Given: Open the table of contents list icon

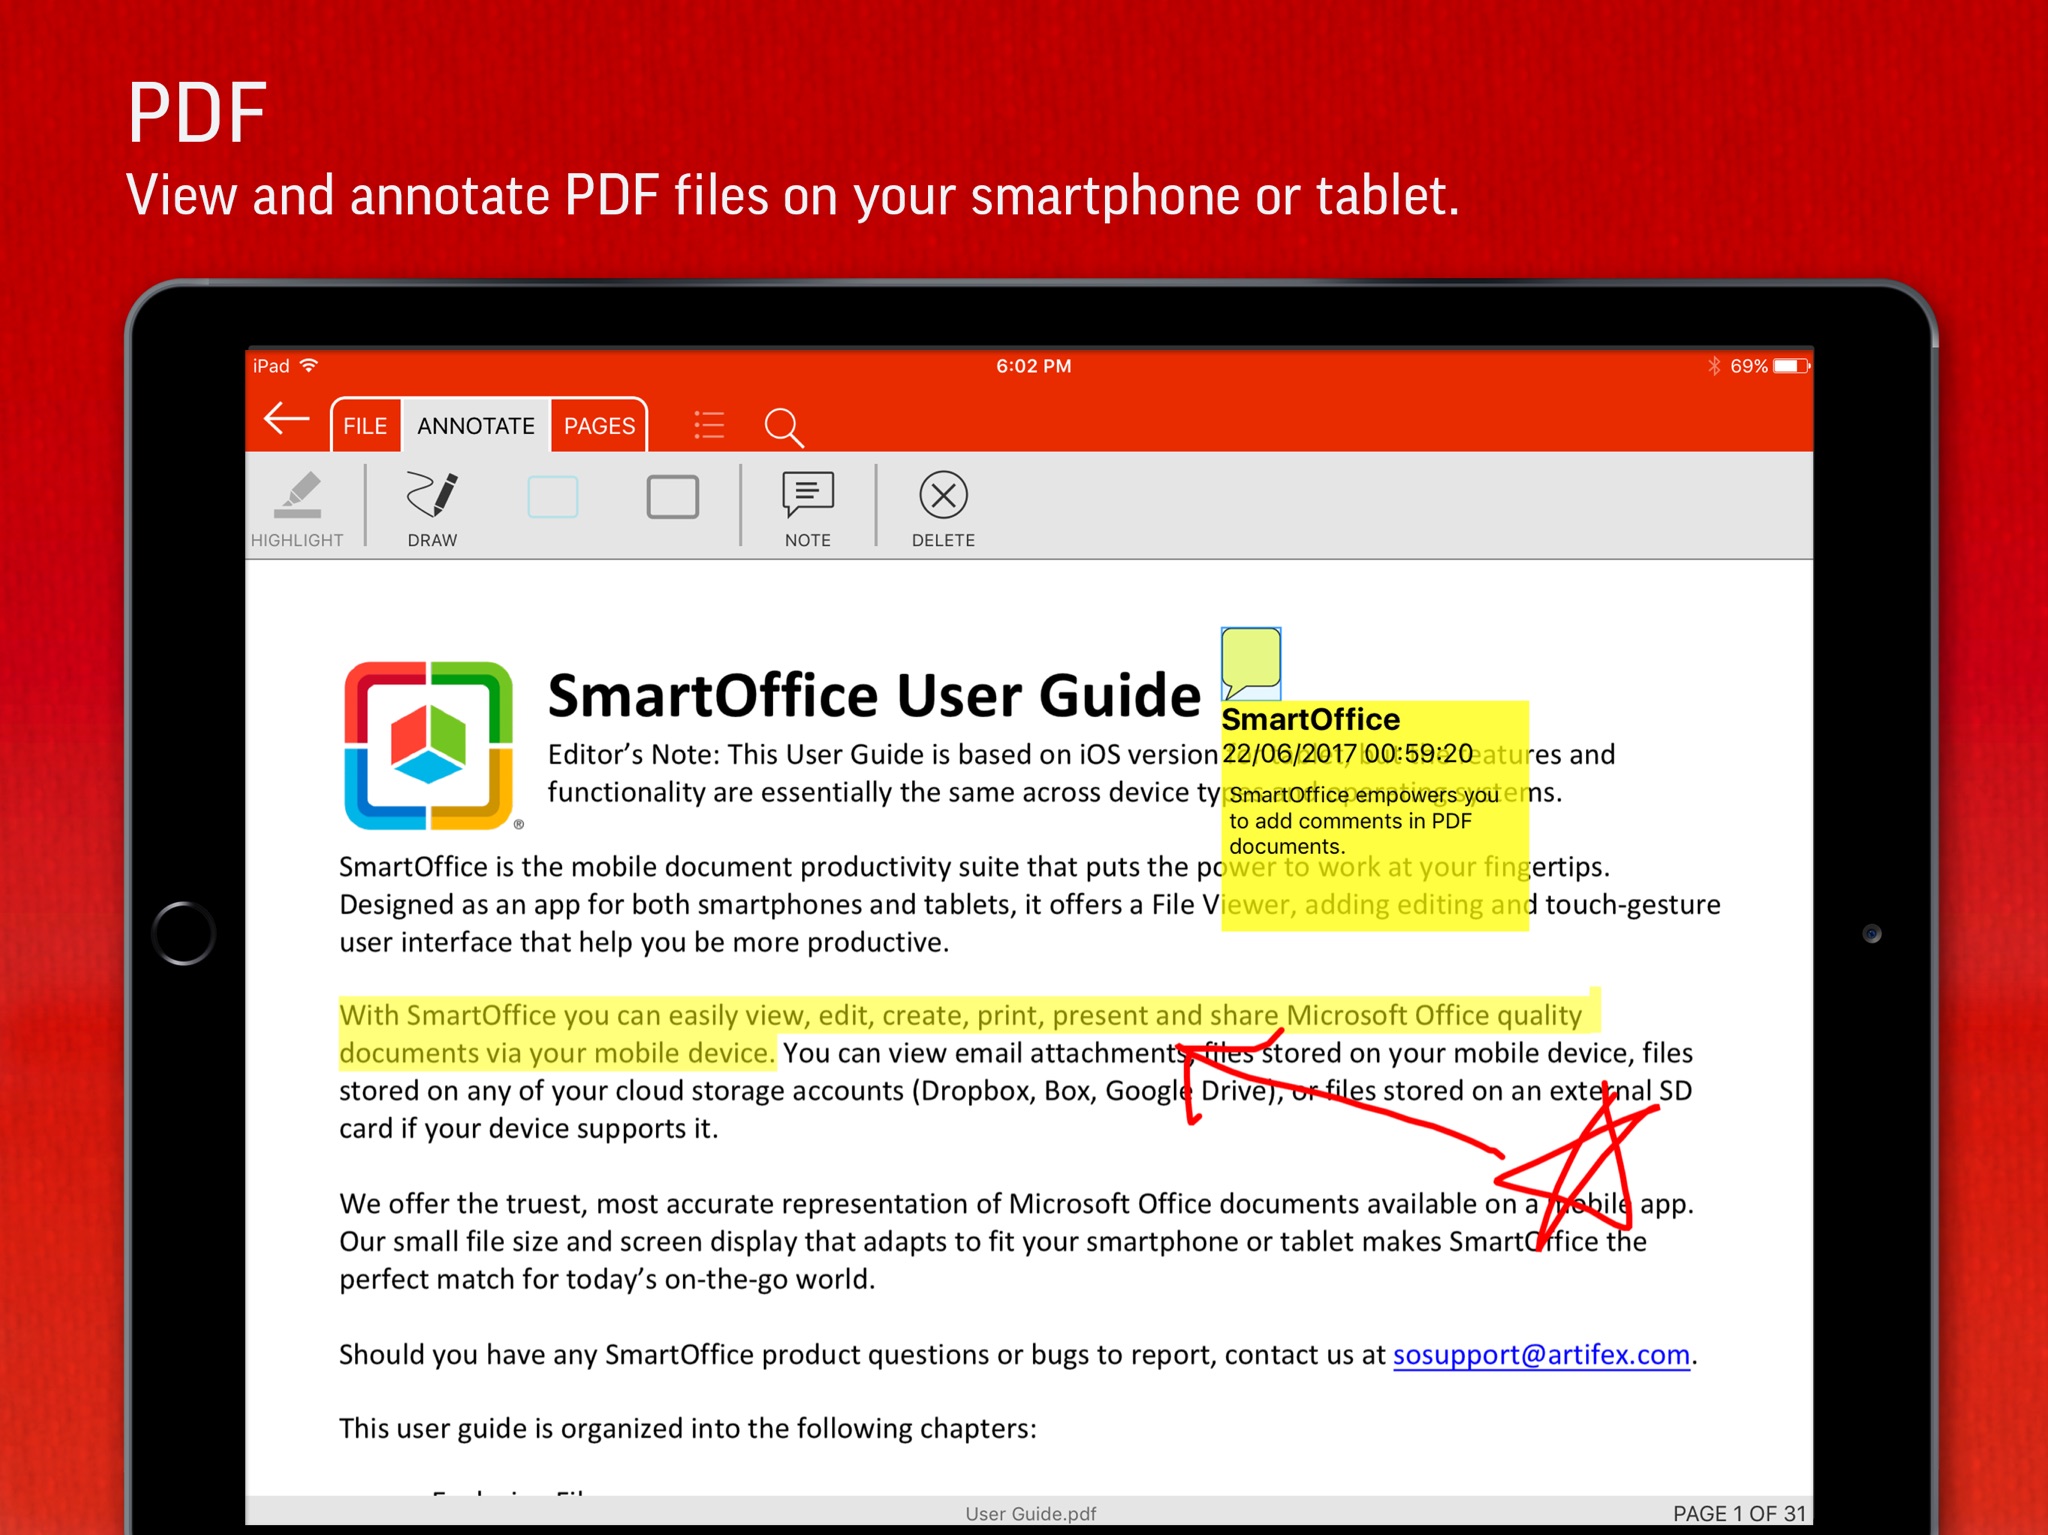Looking at the screenshot, I should [x=709, y=426].
